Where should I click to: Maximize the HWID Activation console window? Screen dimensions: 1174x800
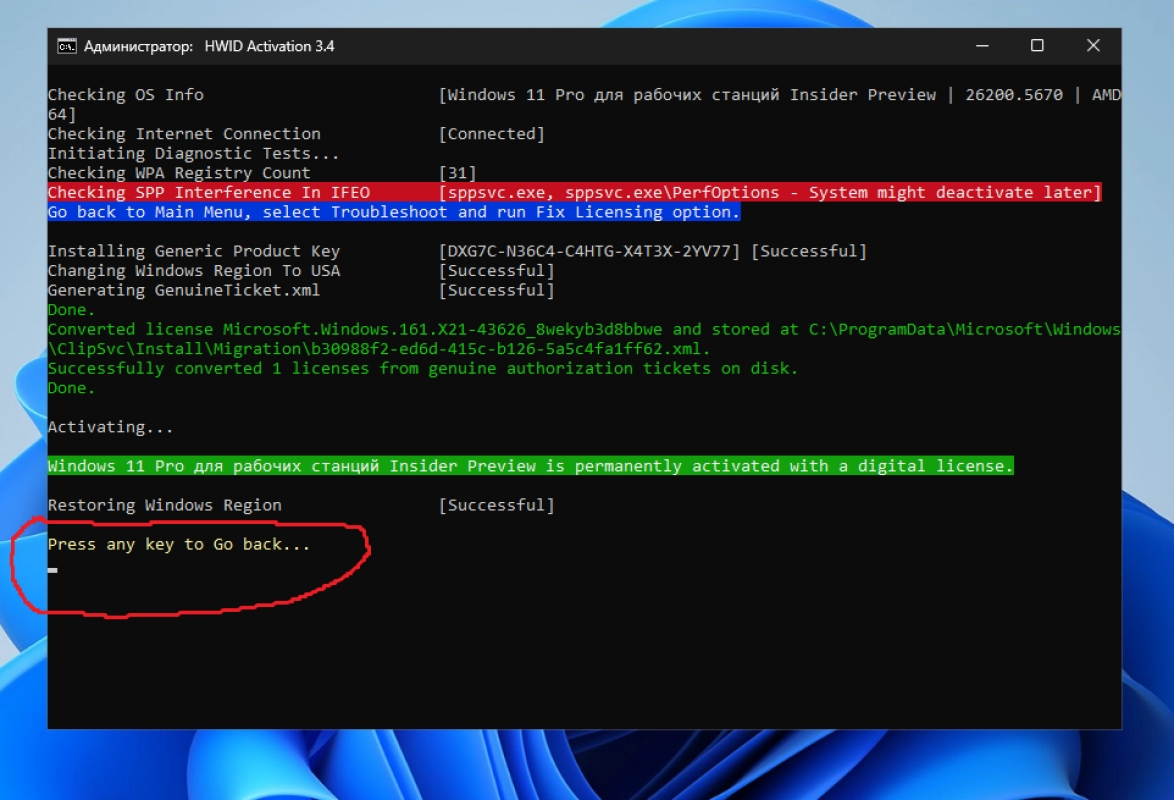[1037, 46]
